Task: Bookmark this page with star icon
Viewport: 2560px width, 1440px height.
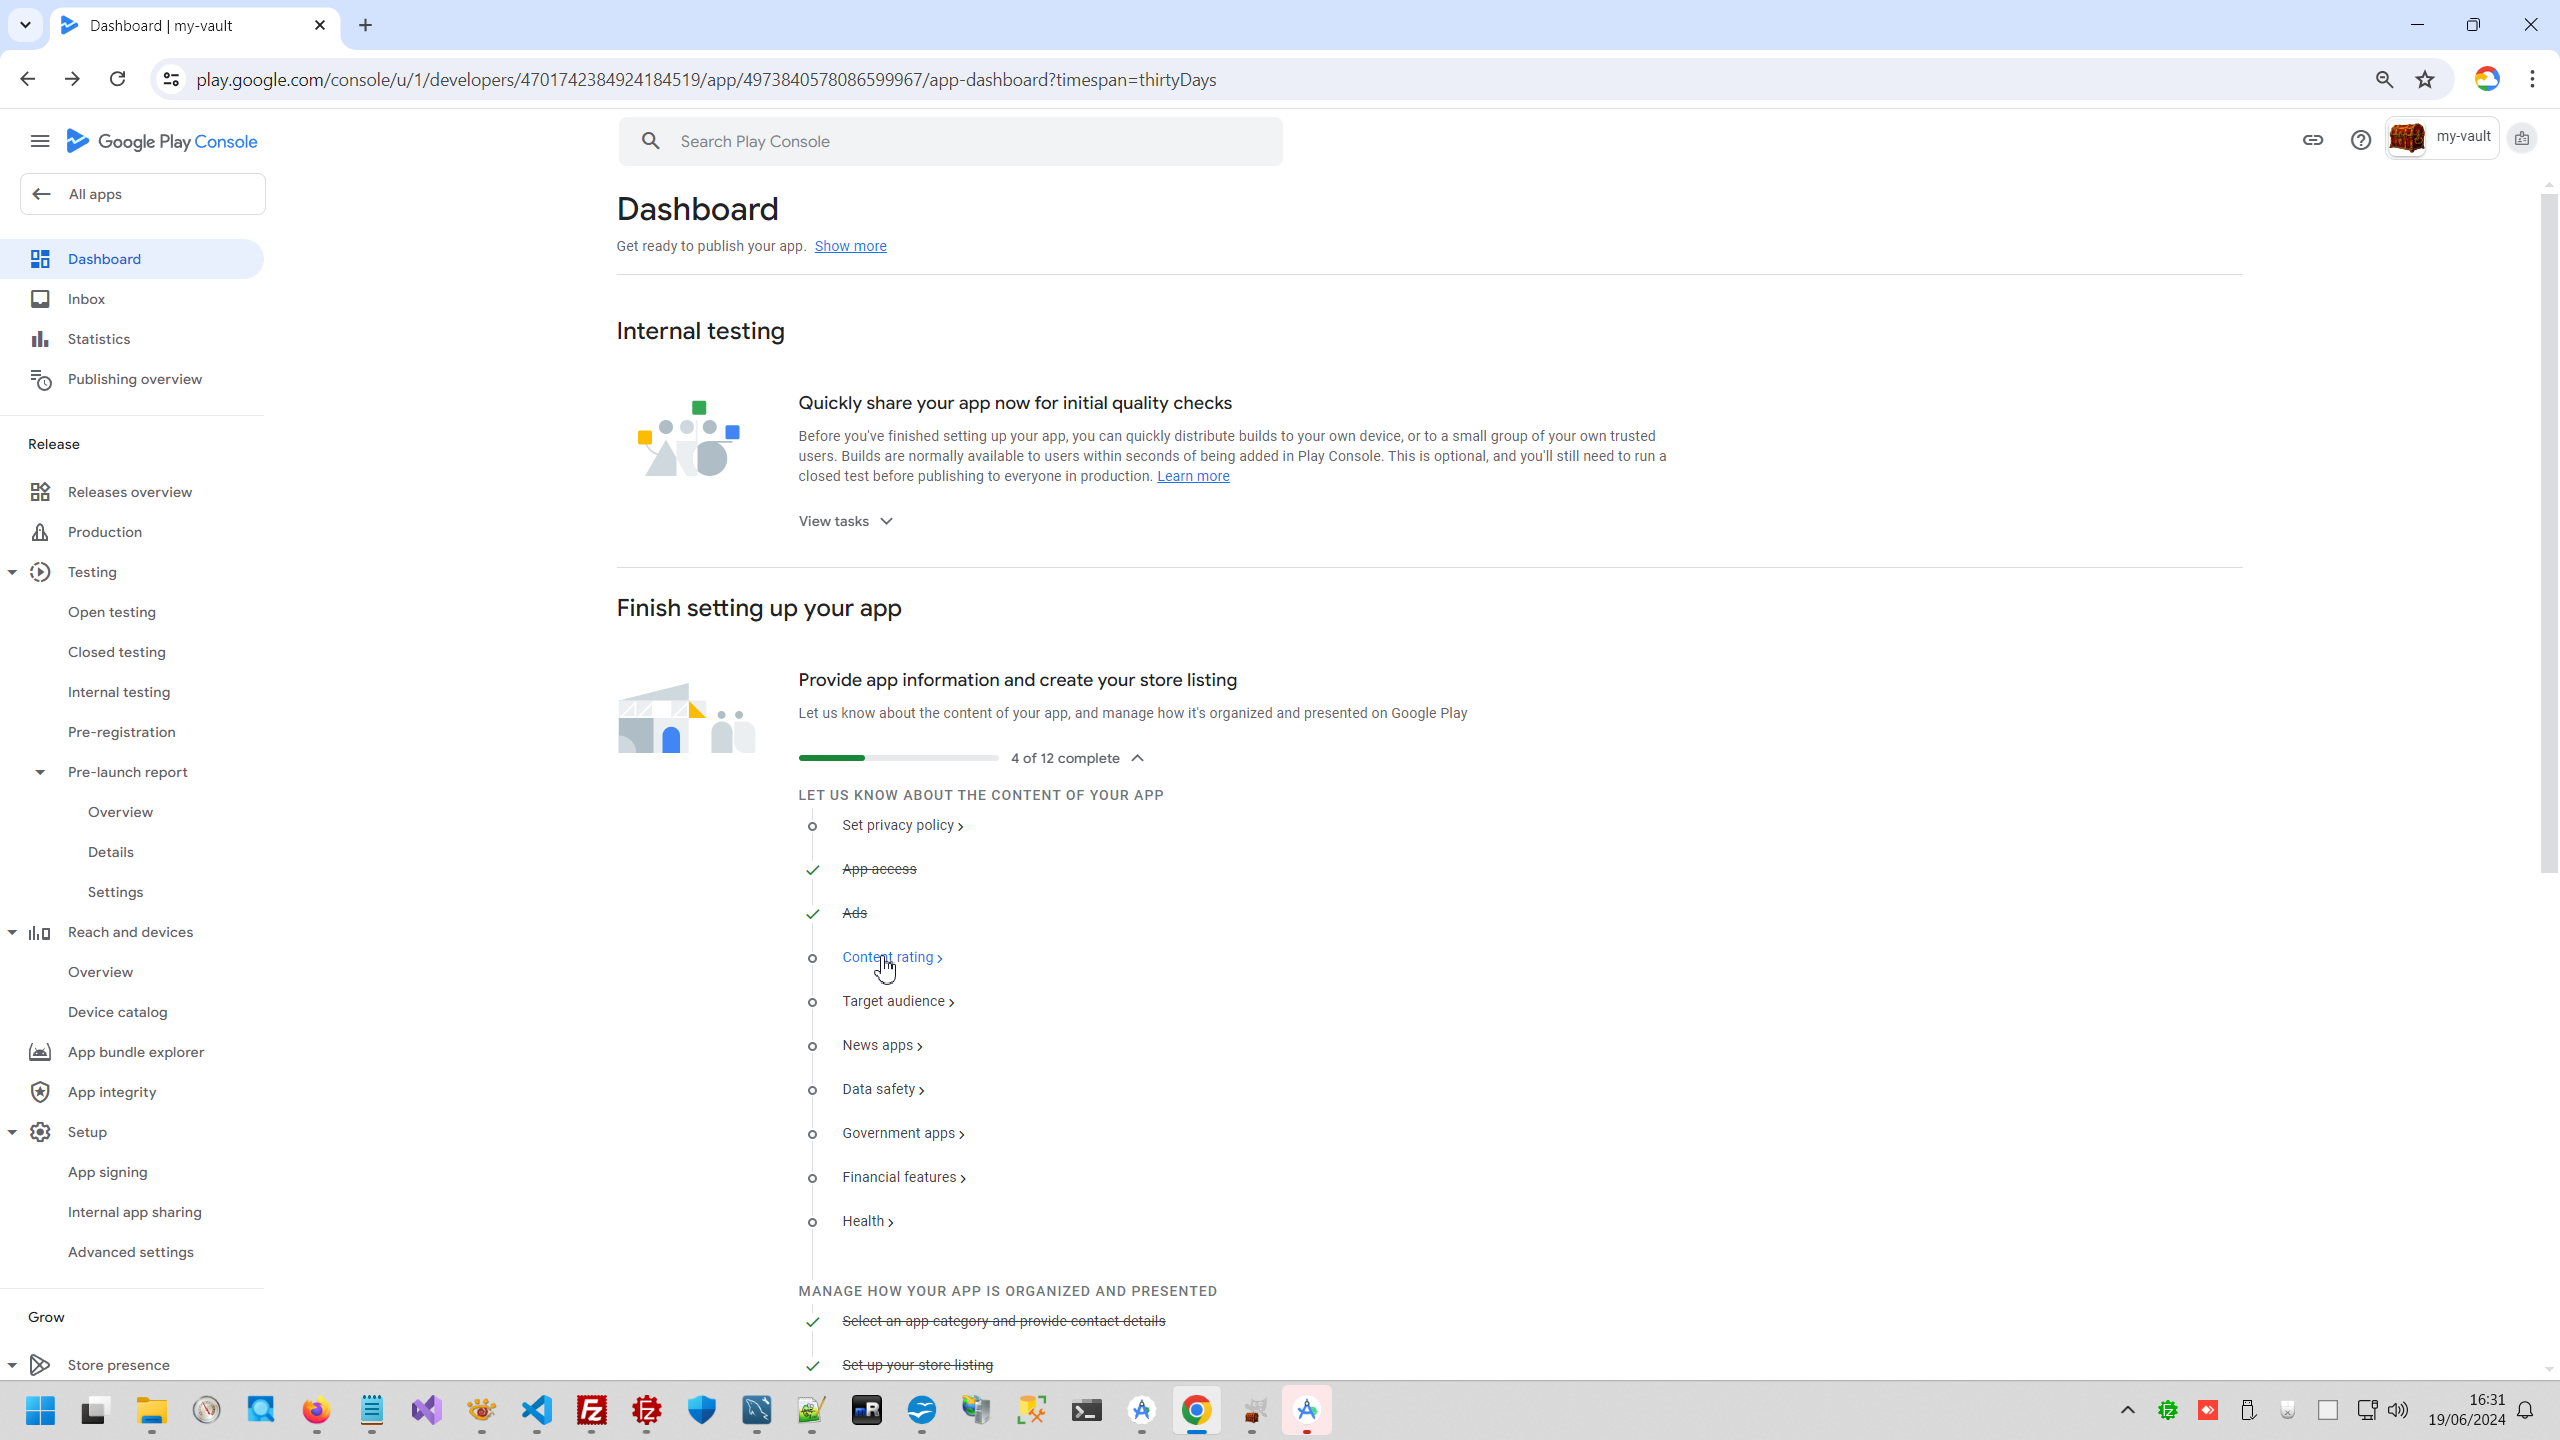Action: coord(2425,79)
